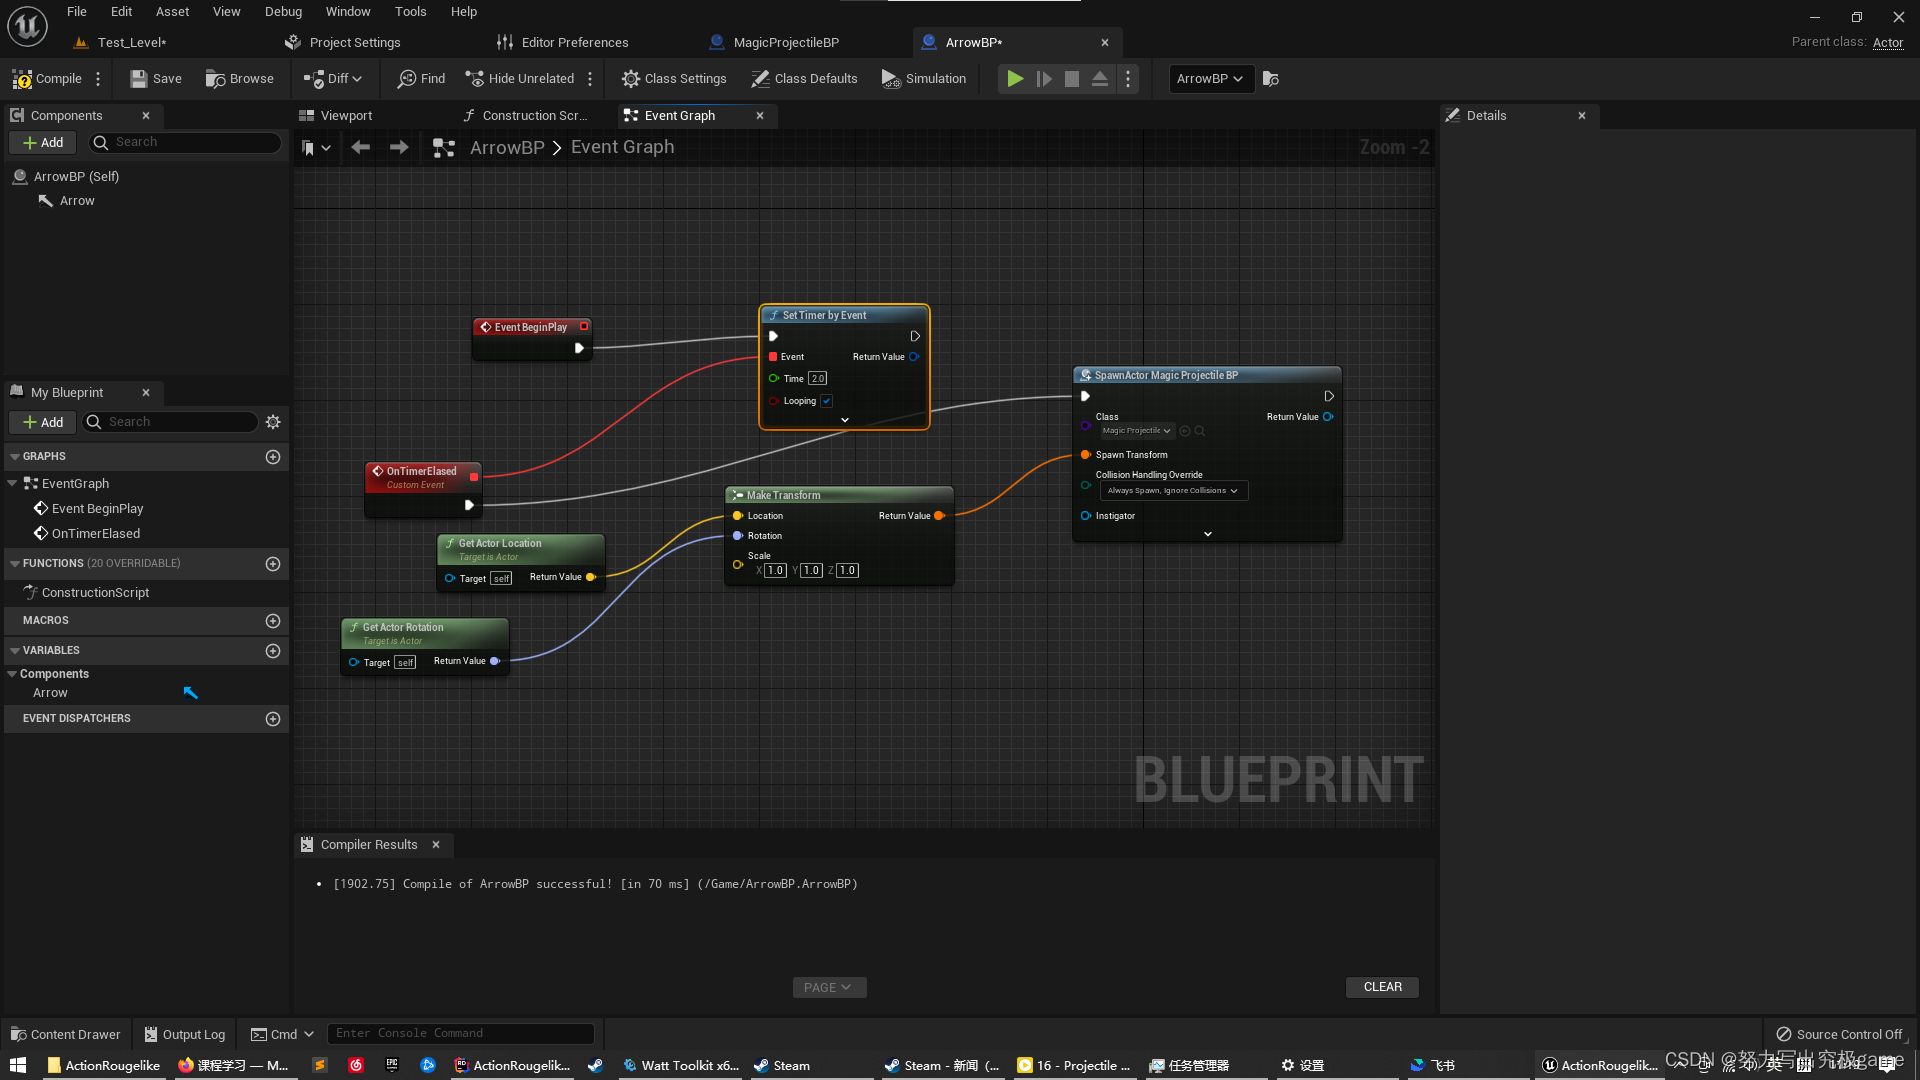This screenshot has height=1080, width=1920.
Task: Click CLEAR in Compiler Results
Action: pyautogui.click(x=1382, y=987)
